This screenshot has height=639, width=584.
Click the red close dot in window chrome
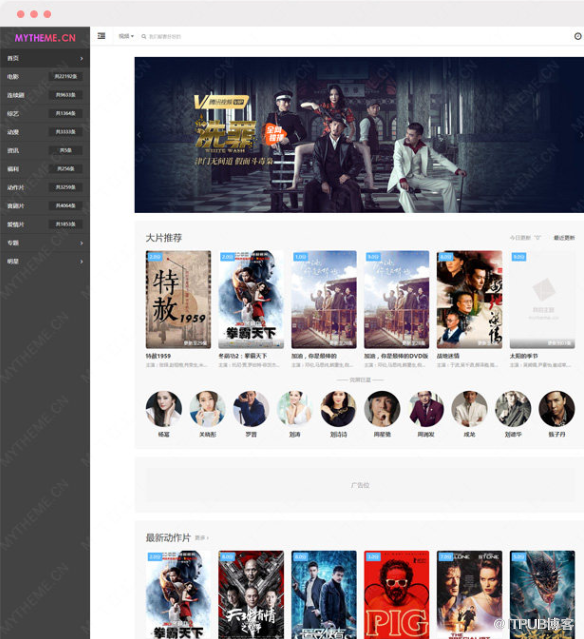21,14
